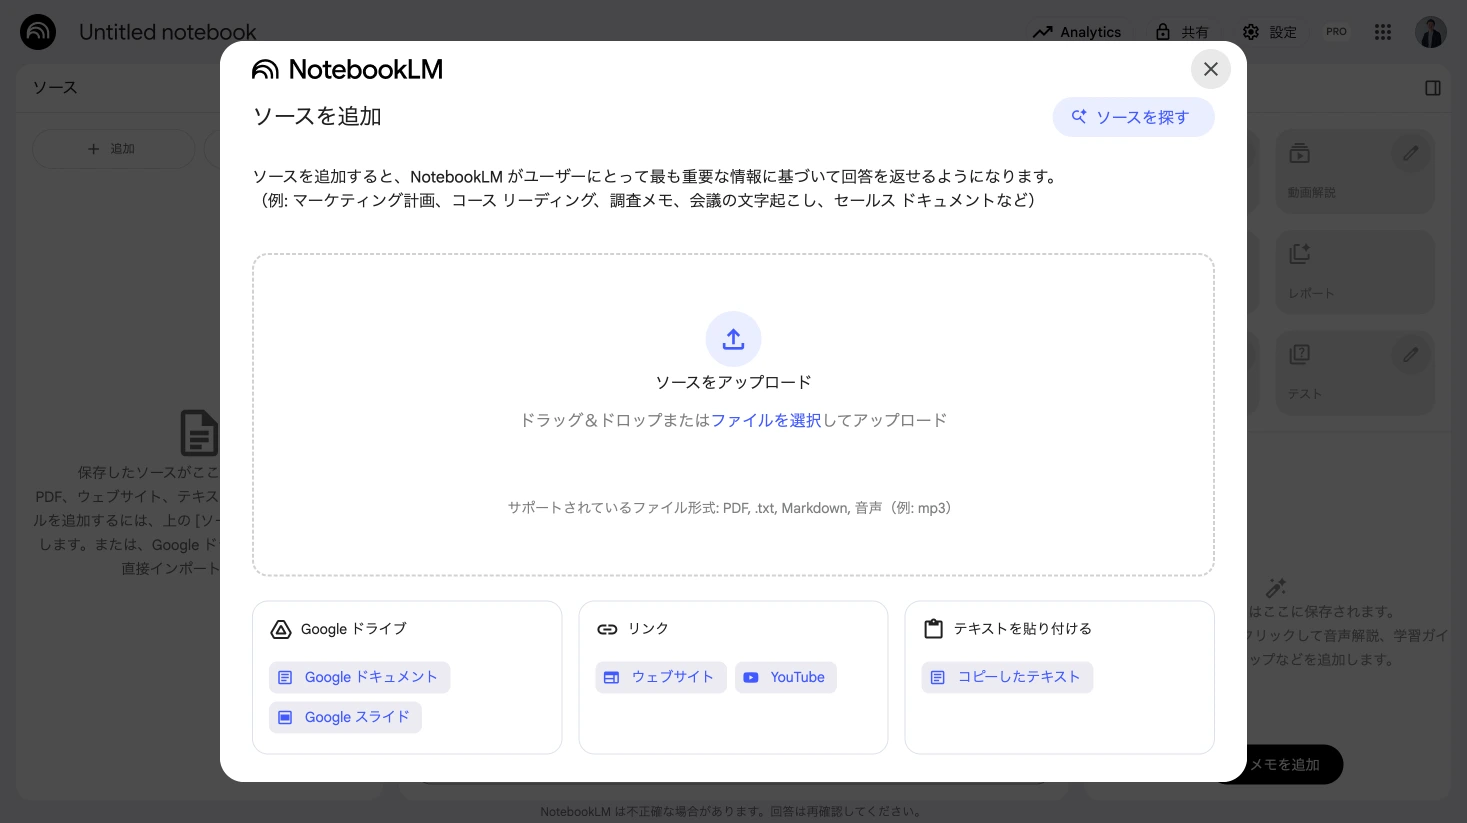Add a ウェブサイト link source

(661, 677)
